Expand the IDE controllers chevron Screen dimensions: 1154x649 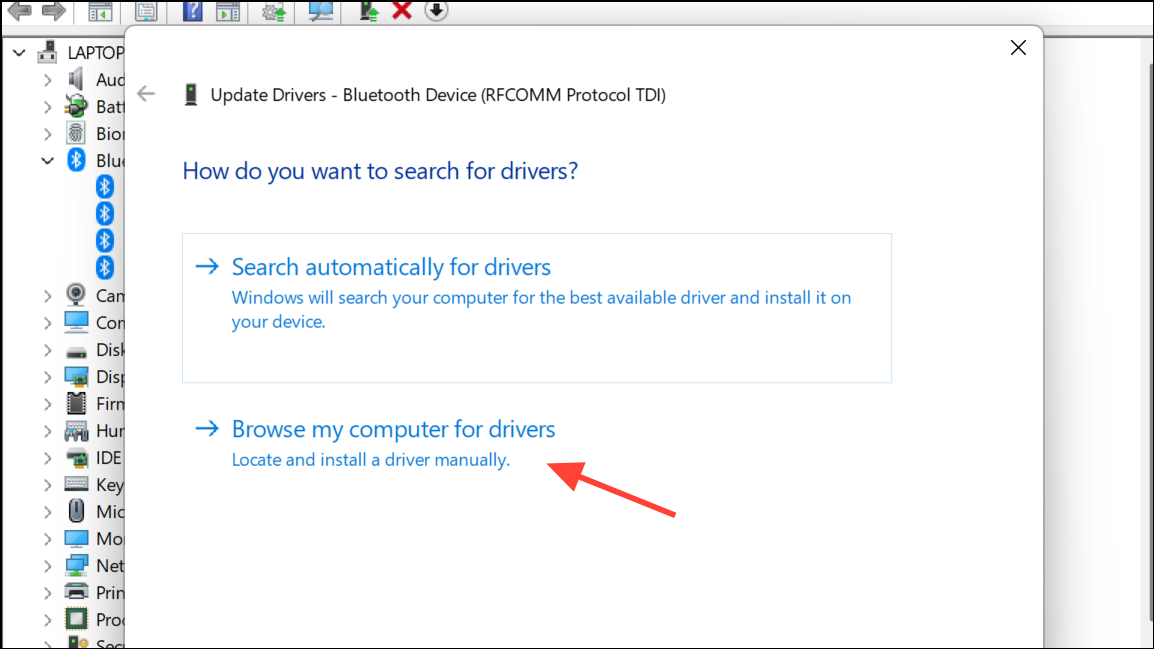[x=47, y=458]
